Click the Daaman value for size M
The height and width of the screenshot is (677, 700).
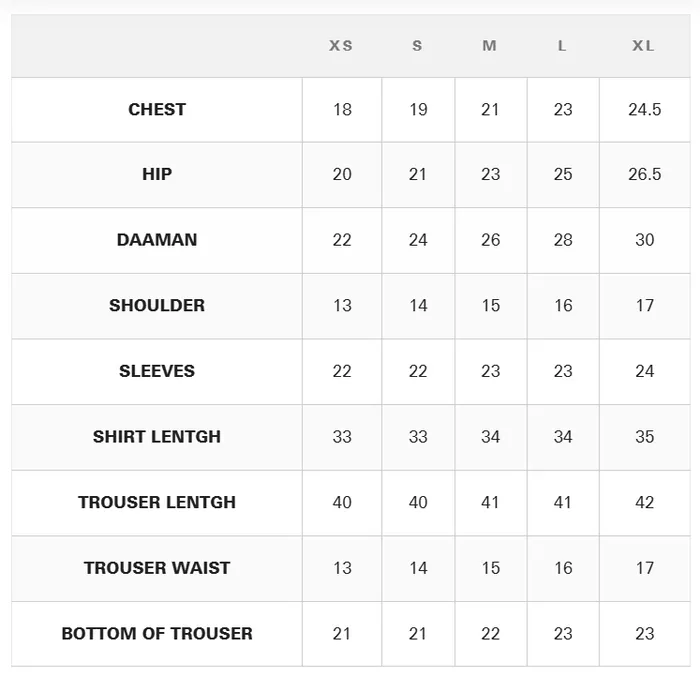(490, 240)
